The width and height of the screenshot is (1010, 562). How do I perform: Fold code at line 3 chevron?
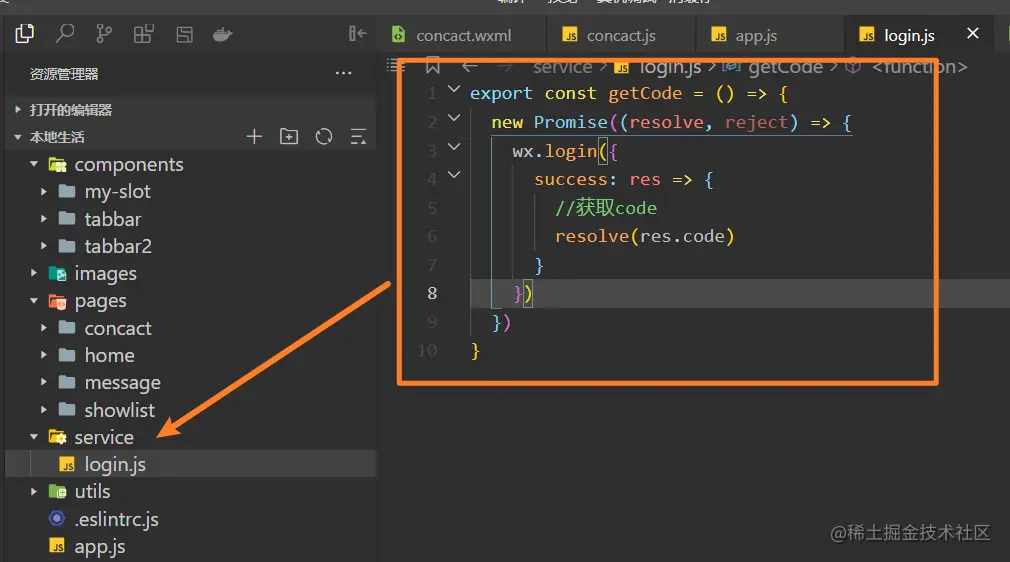(x=454, y=146)
